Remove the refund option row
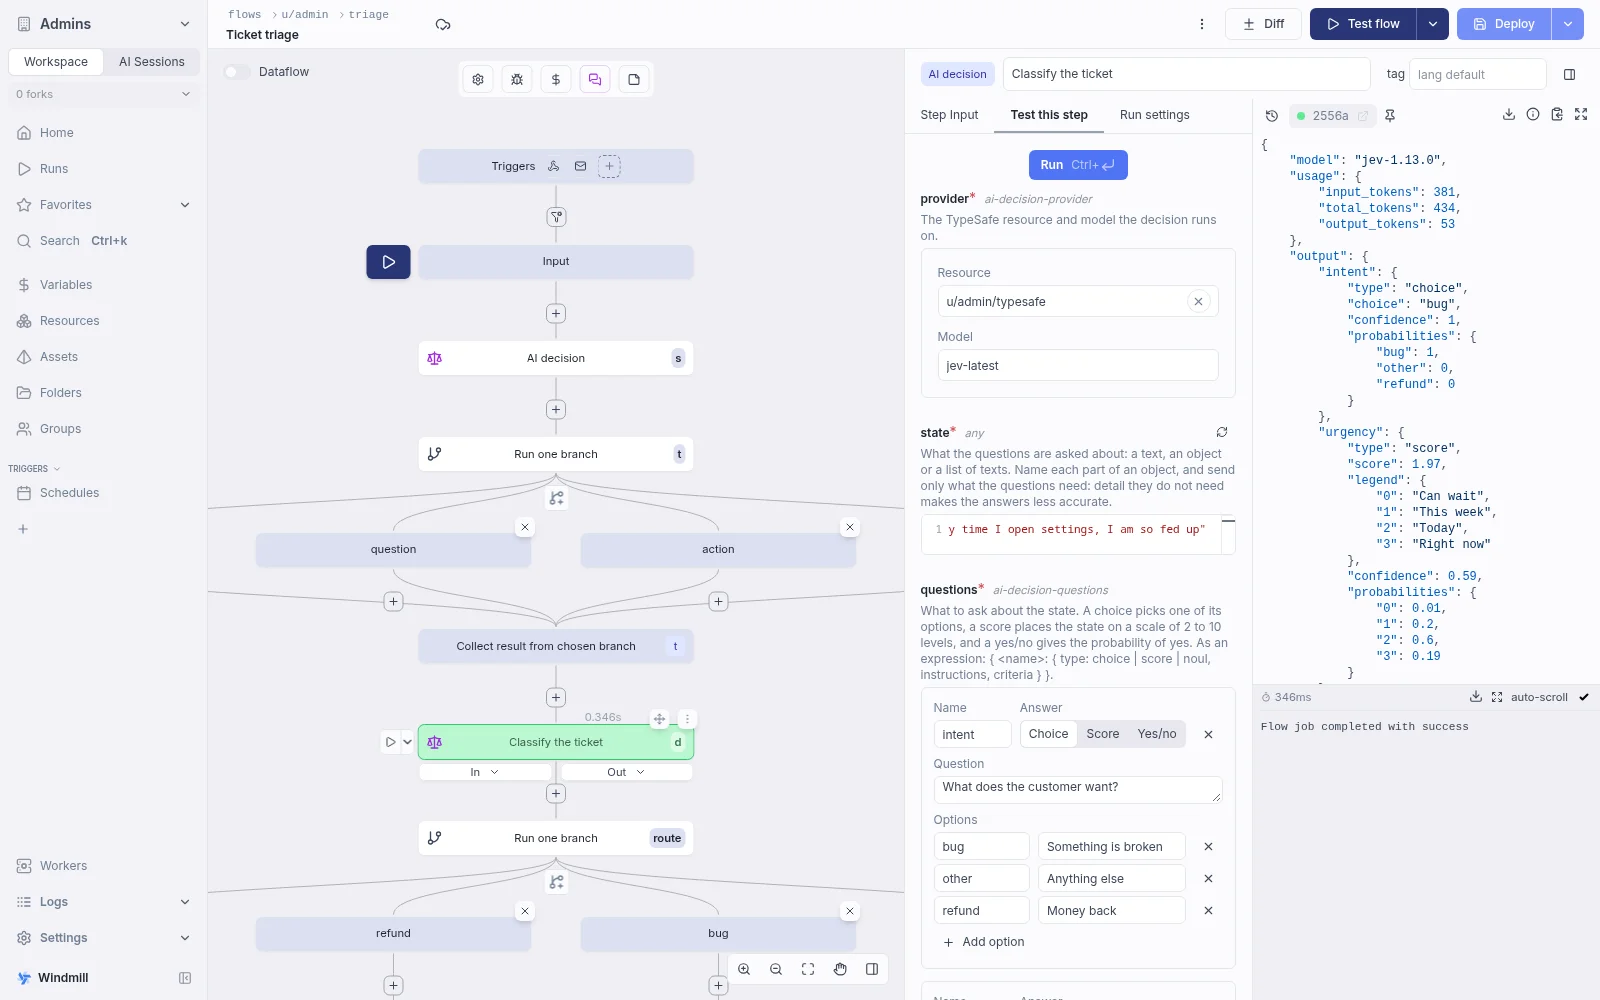The width and height of the screenshot is (1600, 1000). 1208,911
